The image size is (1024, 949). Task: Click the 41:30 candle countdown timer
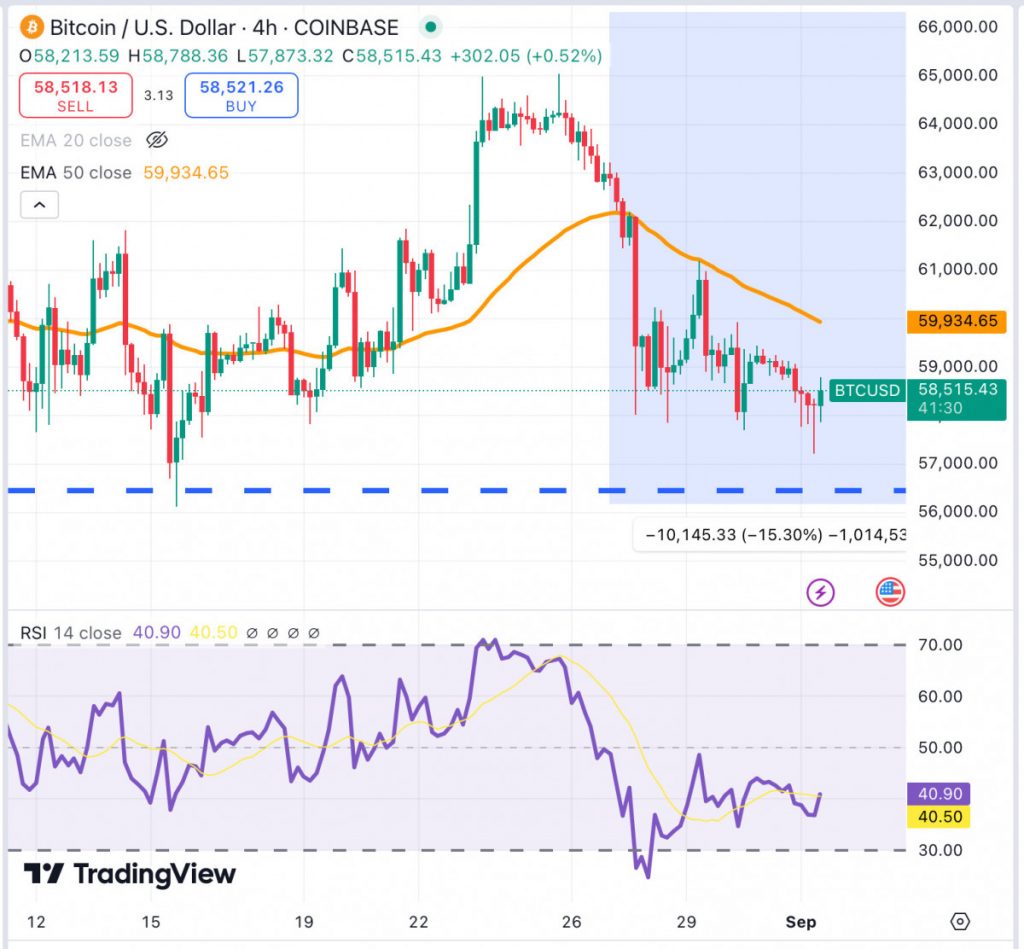940,408
